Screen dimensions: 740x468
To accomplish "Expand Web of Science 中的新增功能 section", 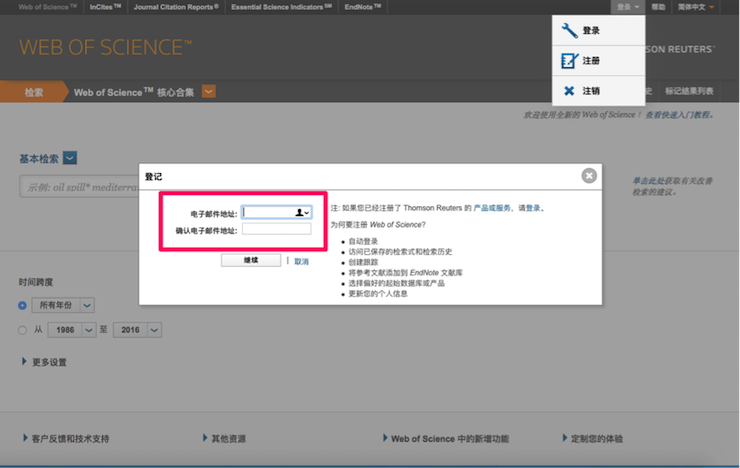I will coord(446,438).
